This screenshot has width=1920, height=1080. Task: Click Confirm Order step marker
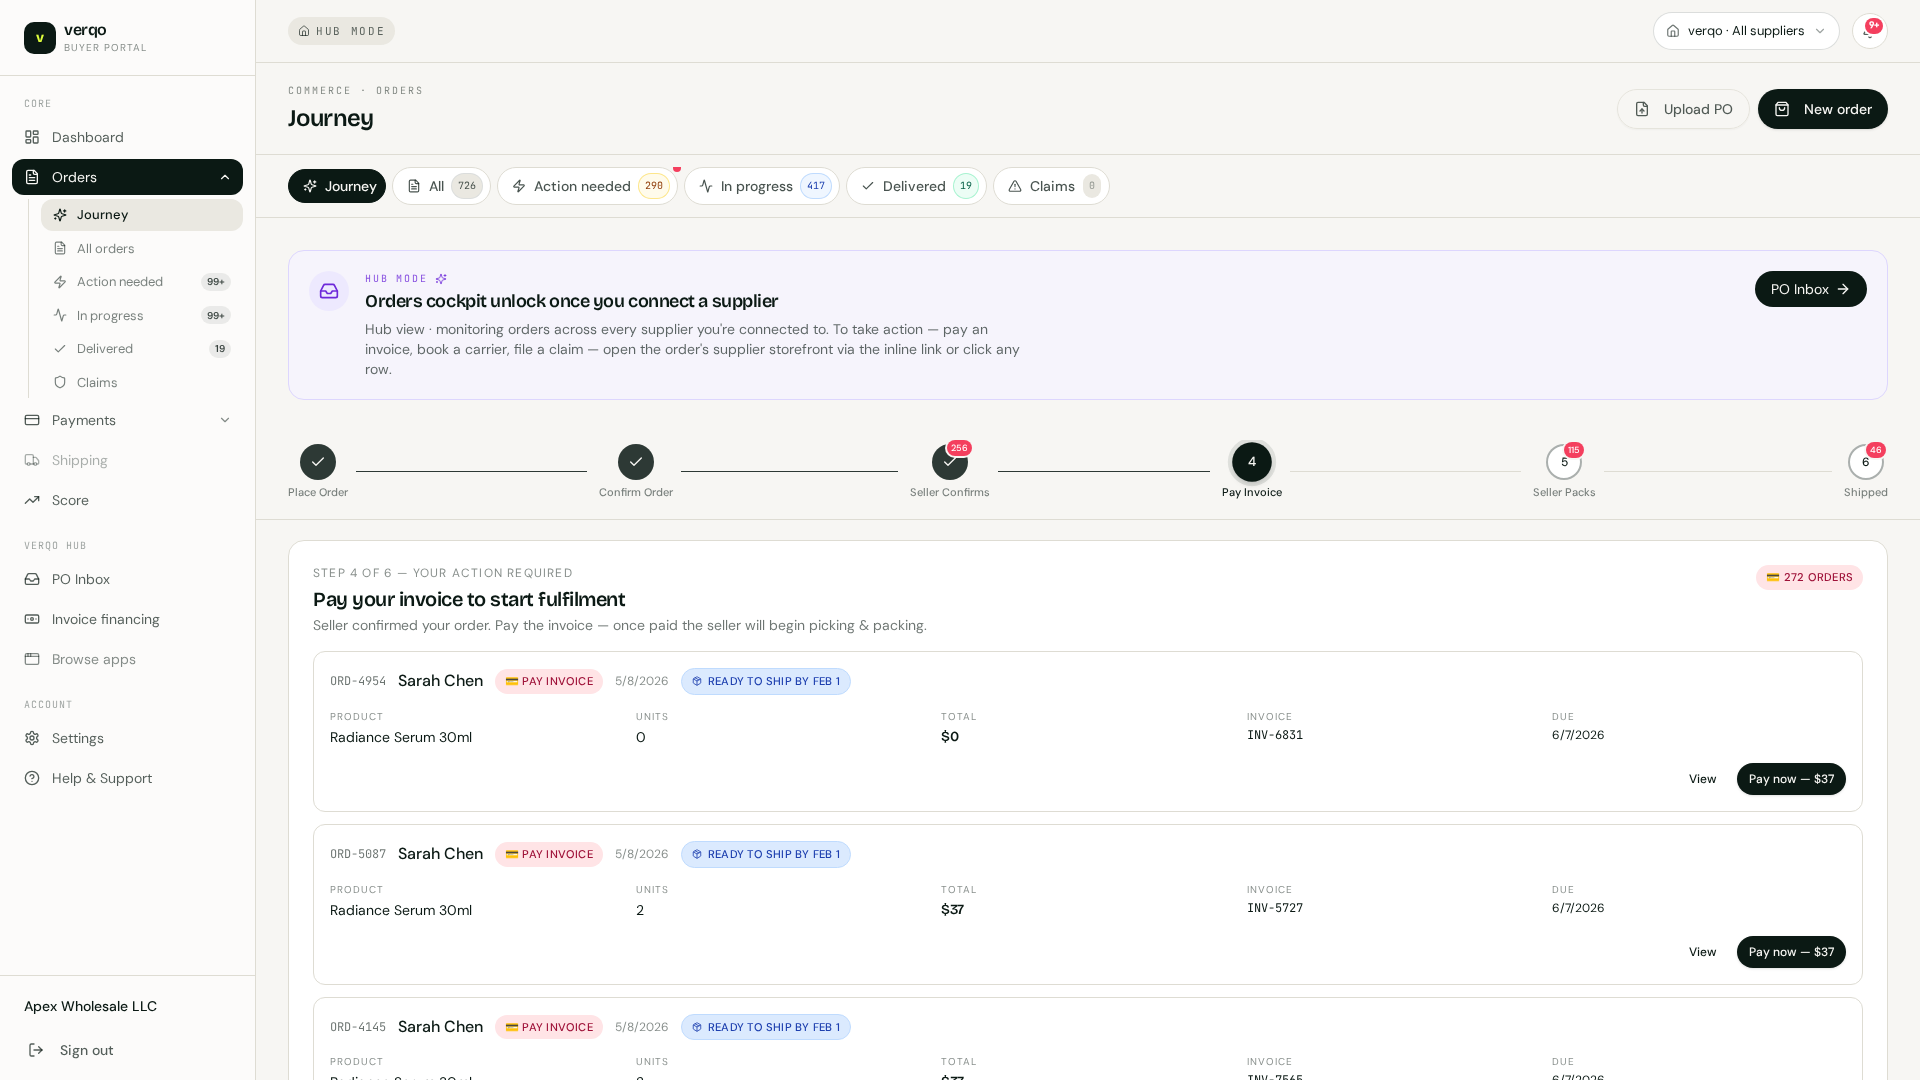tap(636, 462)
